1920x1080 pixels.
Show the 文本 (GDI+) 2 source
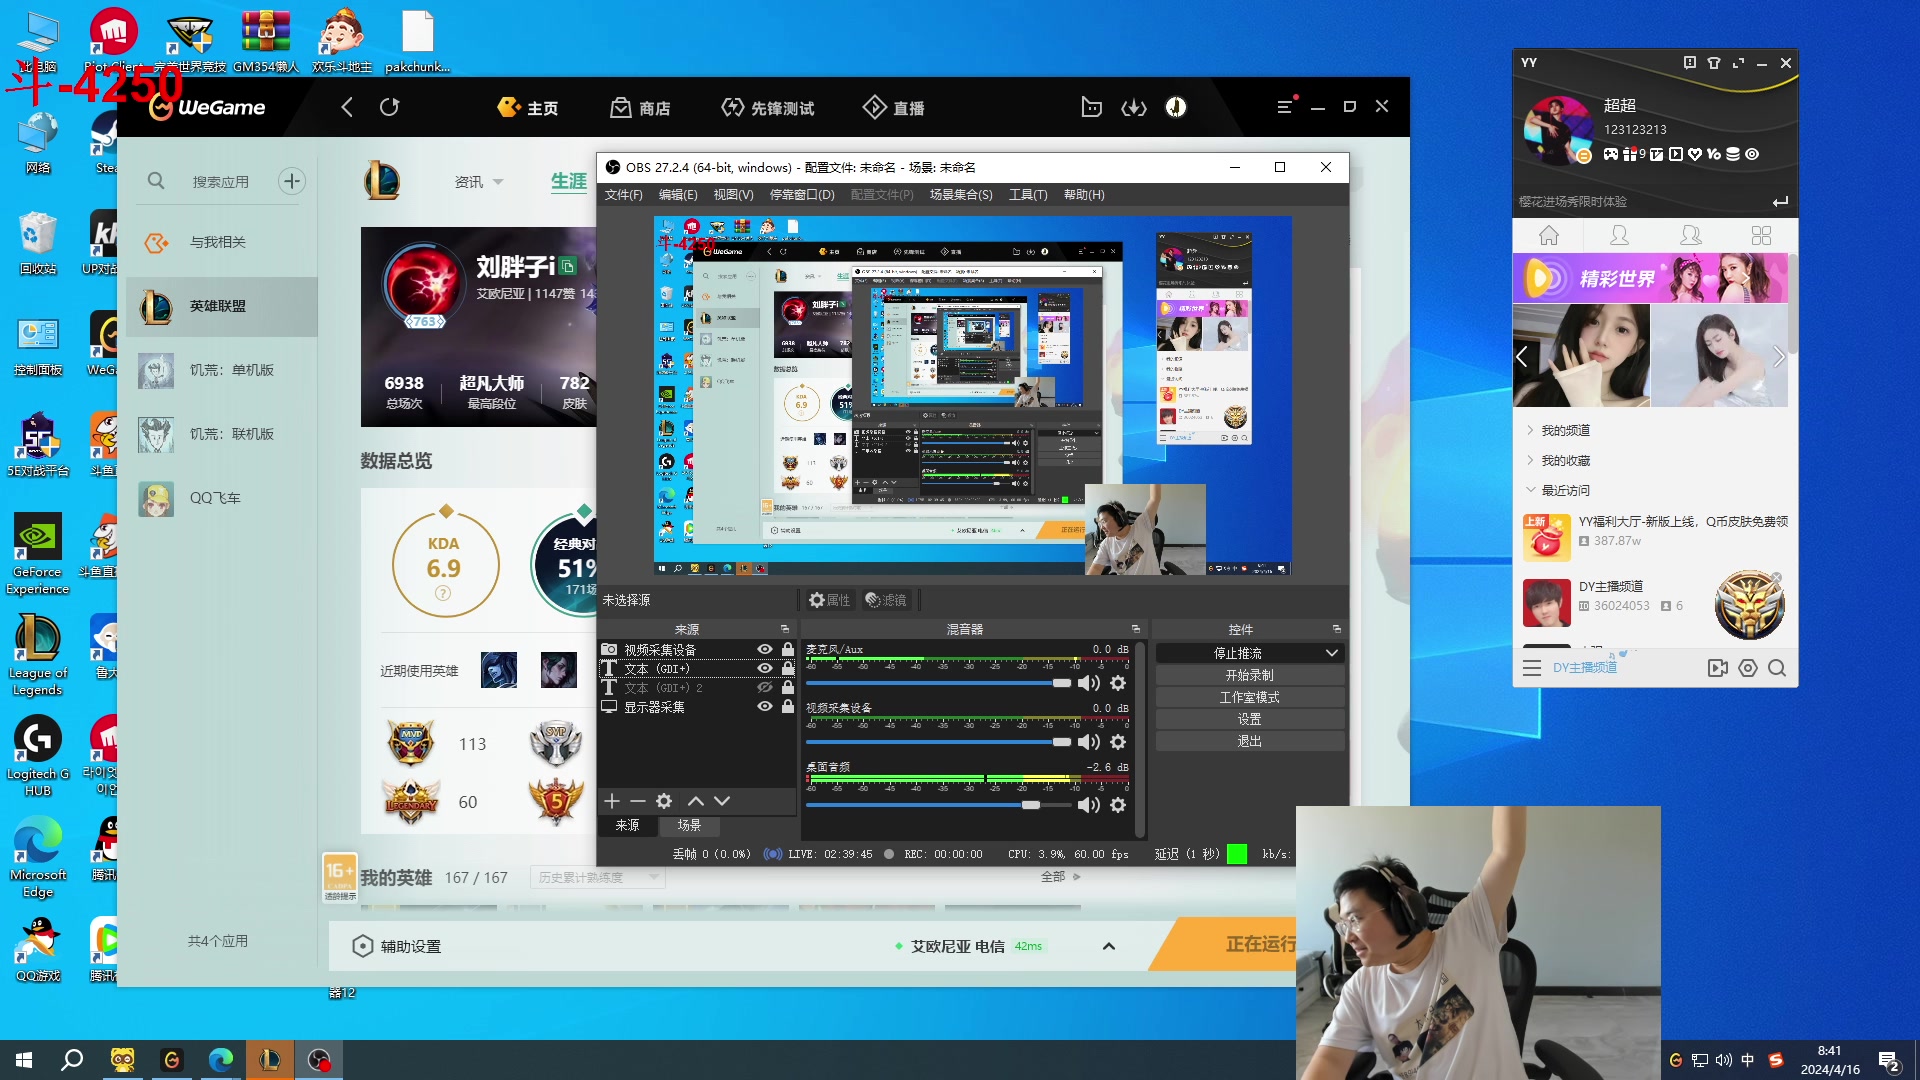pos(765,687)
